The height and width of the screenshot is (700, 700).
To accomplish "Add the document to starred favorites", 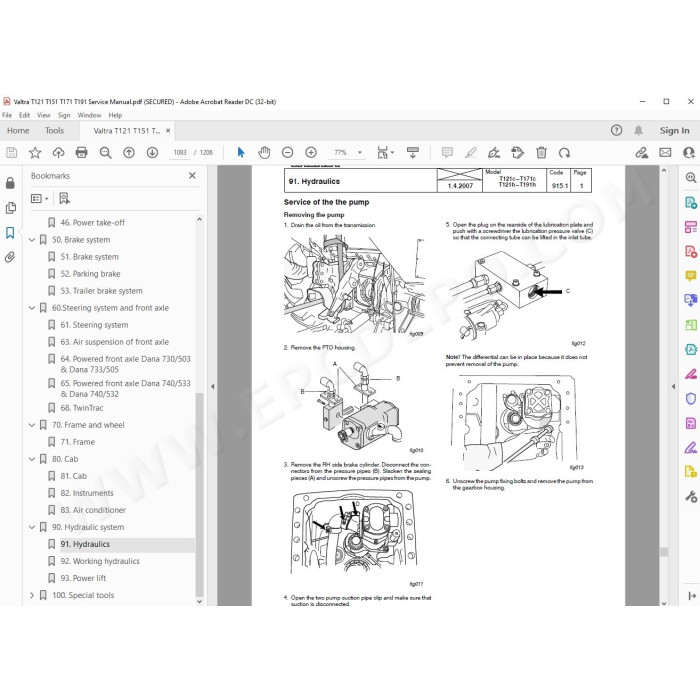I will pyautogui.click(x=35, y=153).
